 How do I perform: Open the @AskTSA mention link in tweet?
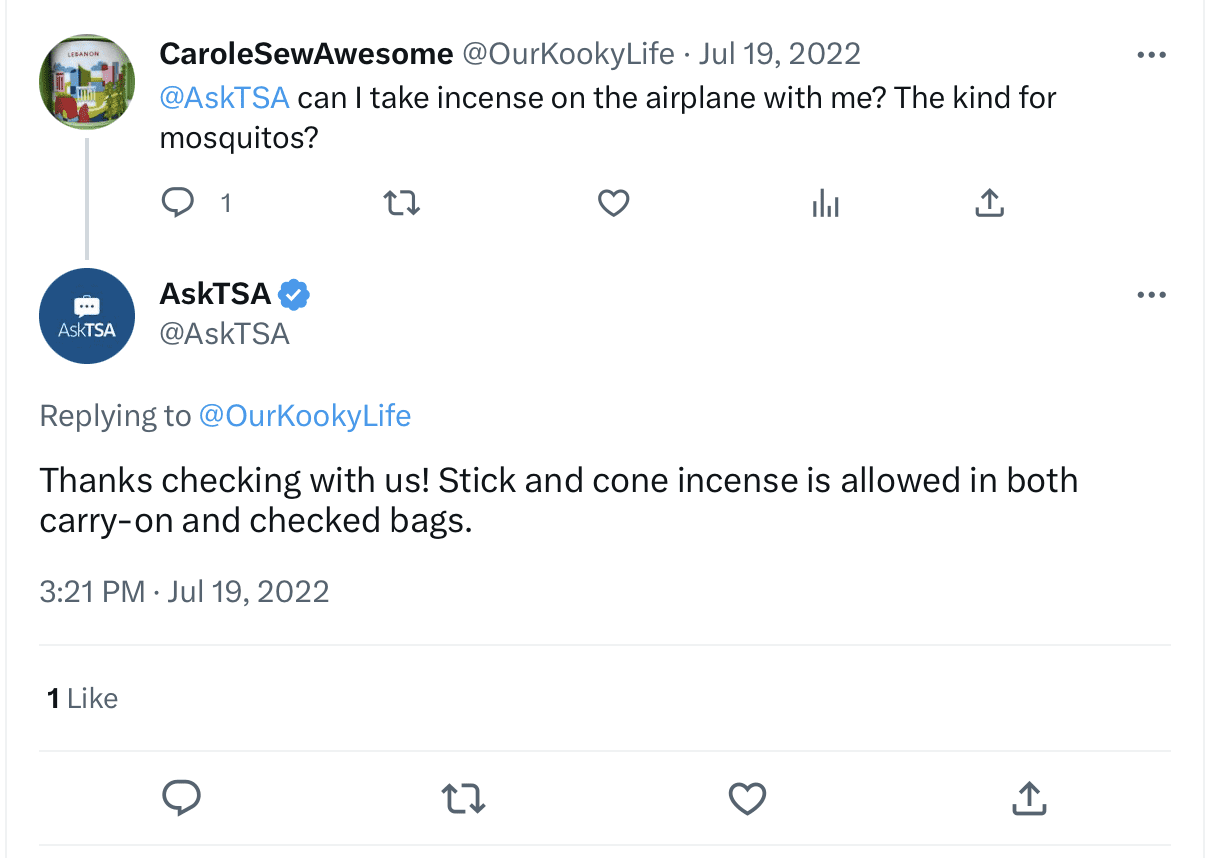[225, 98]
